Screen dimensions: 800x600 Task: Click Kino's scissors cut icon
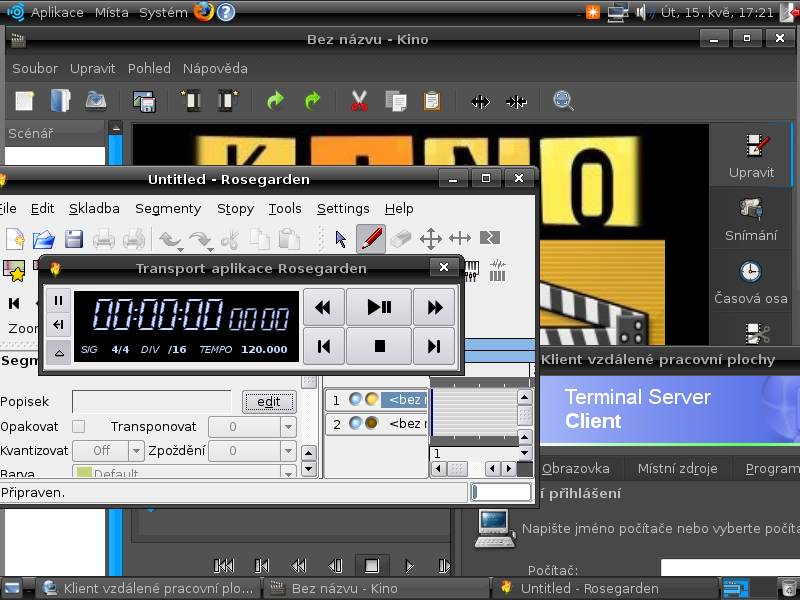pos(359,101)
